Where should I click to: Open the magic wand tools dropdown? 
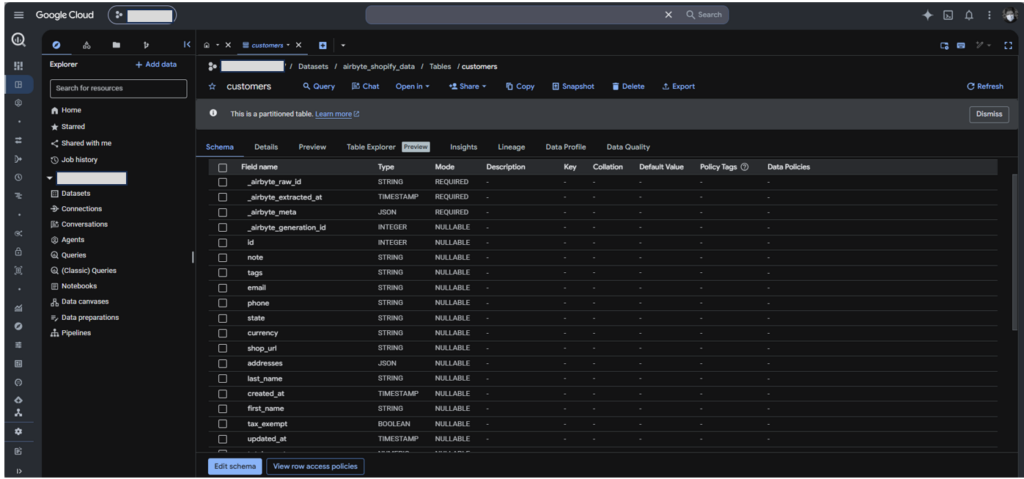pos(983,45)
